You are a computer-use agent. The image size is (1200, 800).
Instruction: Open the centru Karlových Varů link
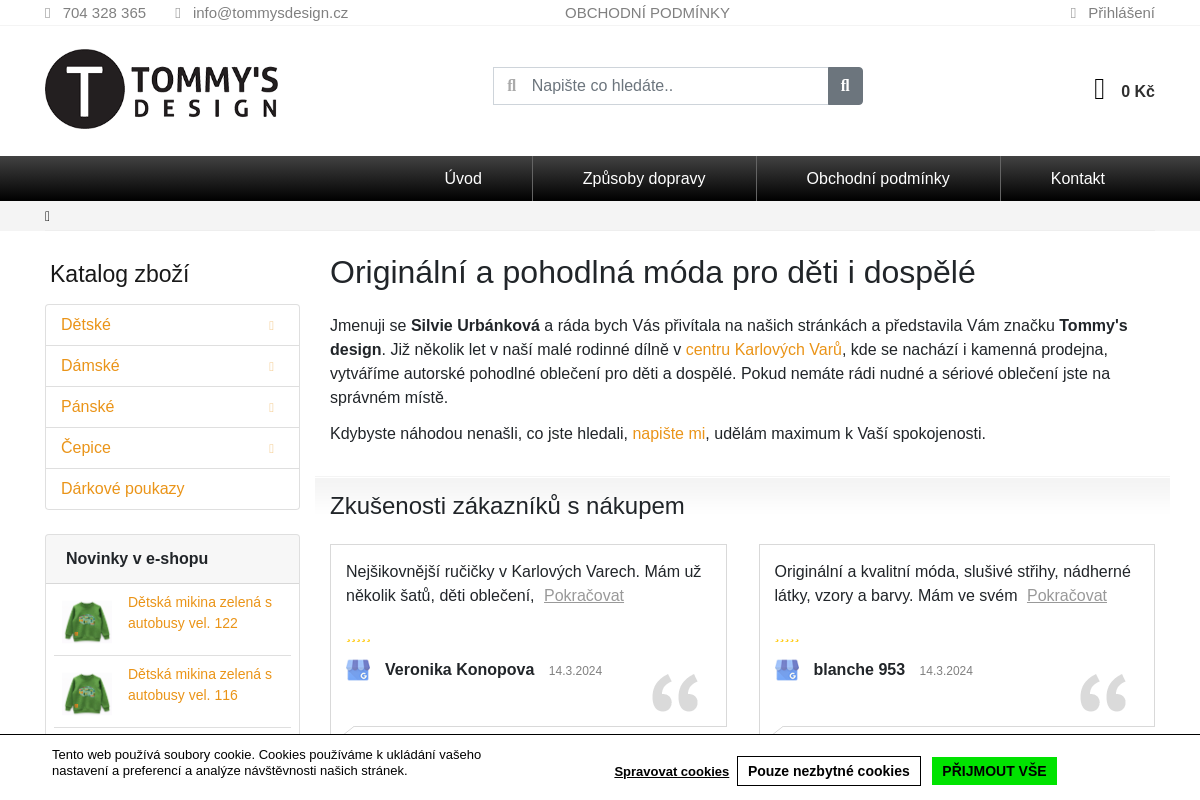tap(763, 349)
